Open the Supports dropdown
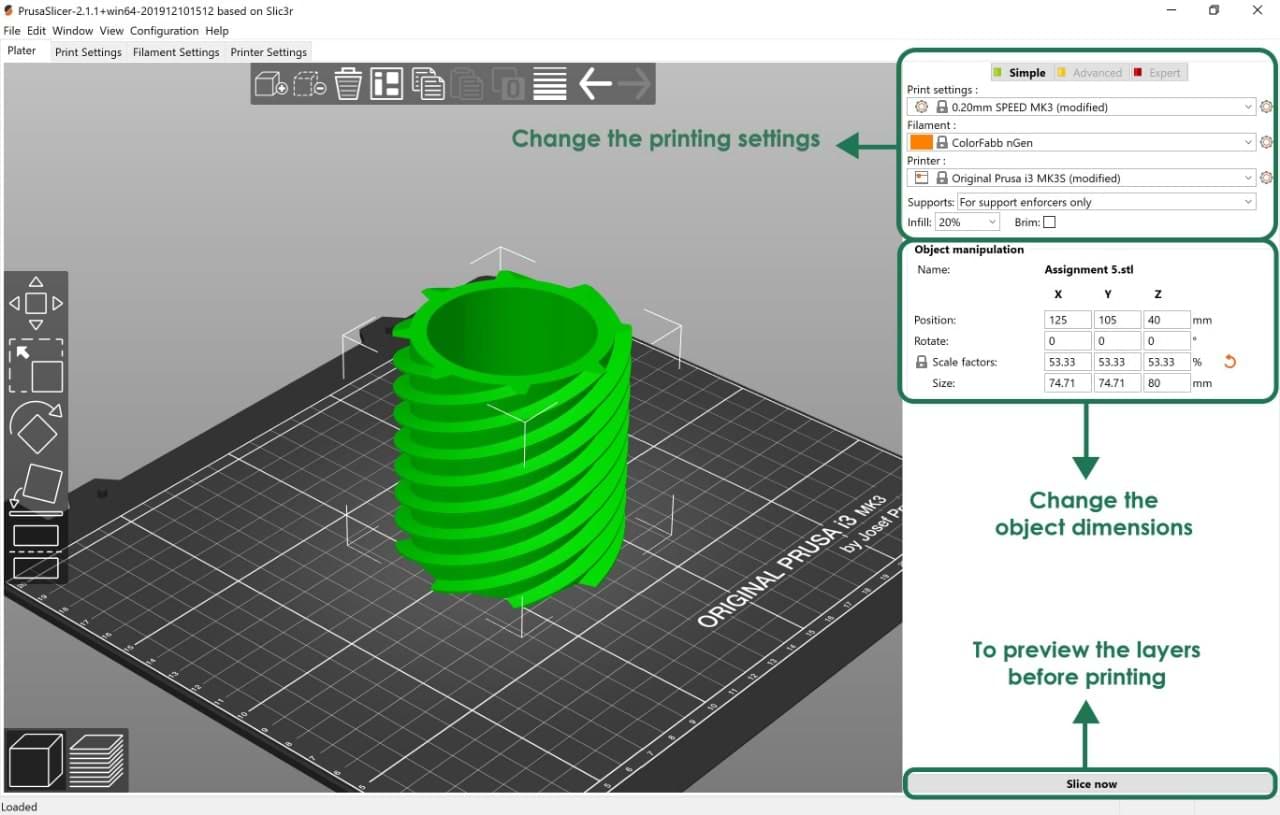The width and height of the screenshot is (1280, 815). click(x=1106, y=202)
